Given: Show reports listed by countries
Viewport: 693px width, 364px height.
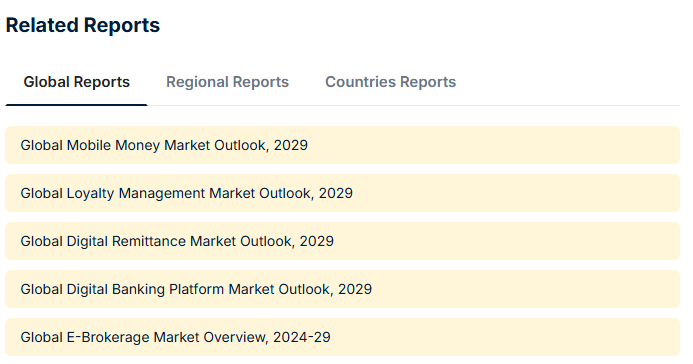Looking at the screenshot, I should [x=391, y=82].
